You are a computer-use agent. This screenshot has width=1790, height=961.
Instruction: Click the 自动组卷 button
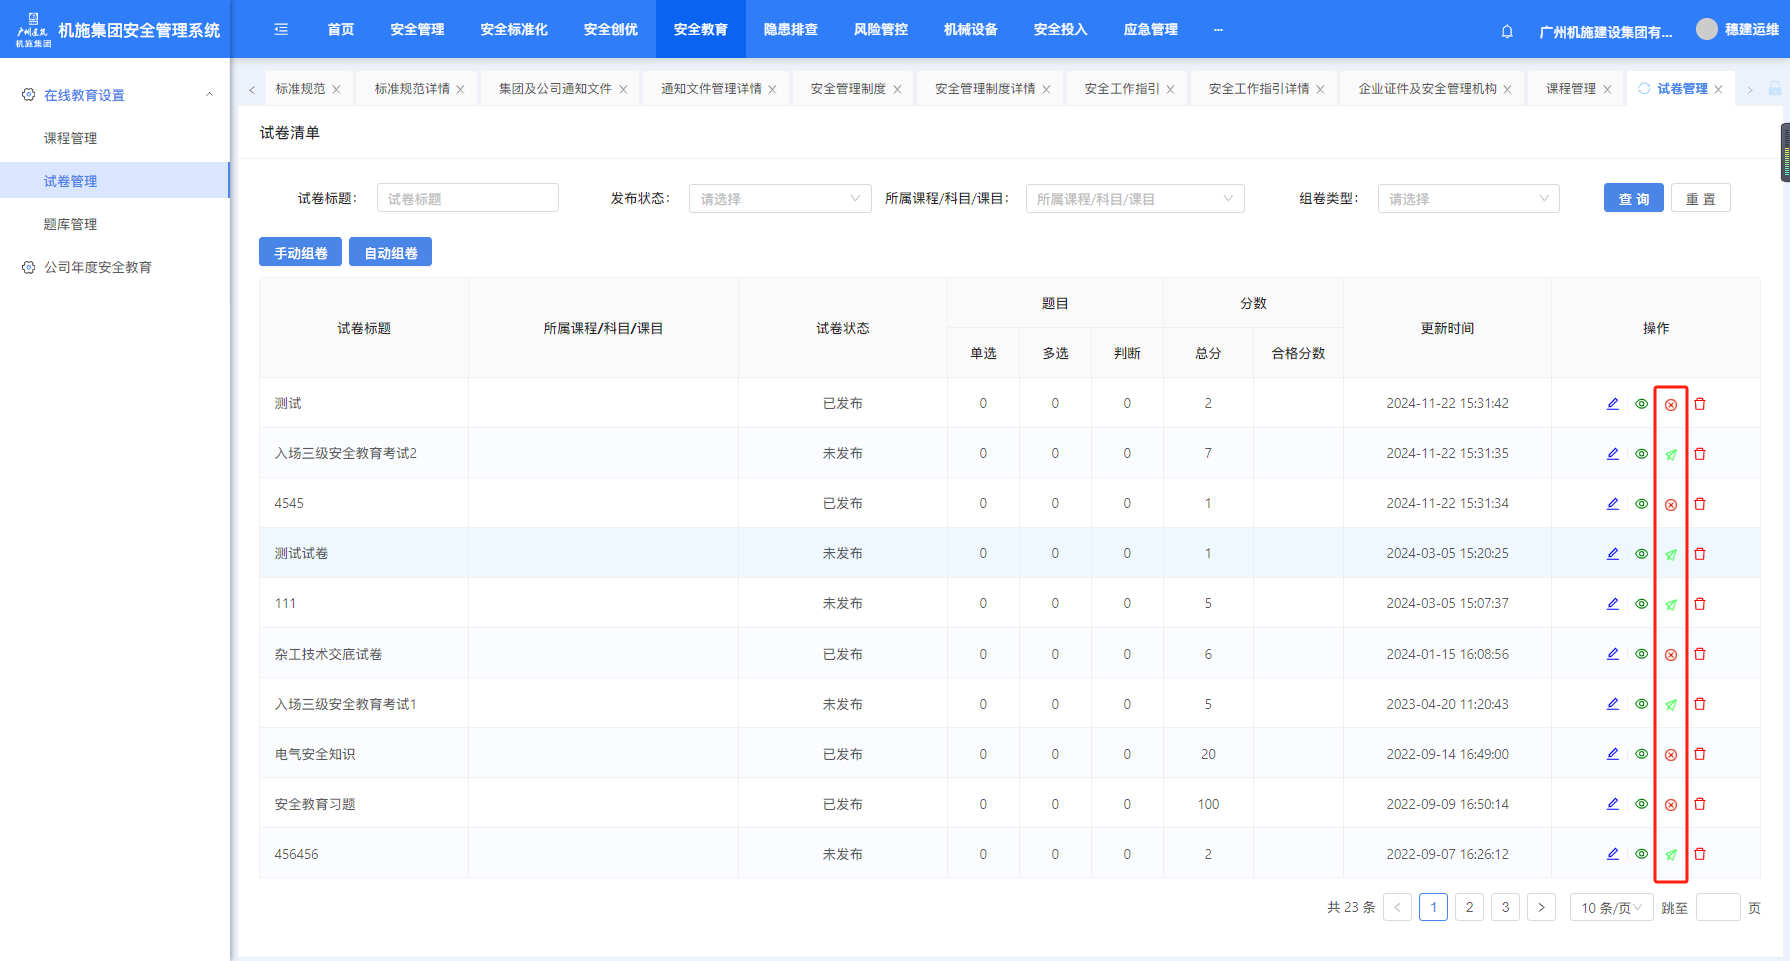pyautogui.click(x=390, y=253)
